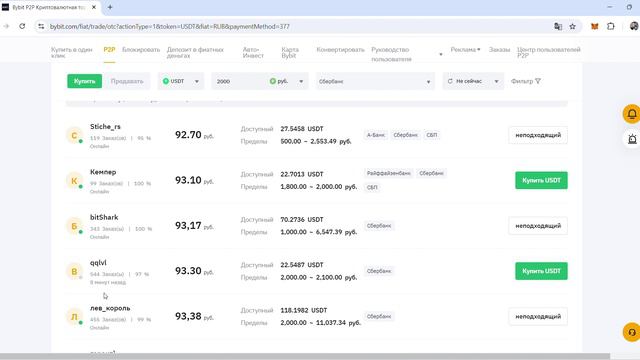
Task: Open Заказы page
Action: [x=500, y=49]
